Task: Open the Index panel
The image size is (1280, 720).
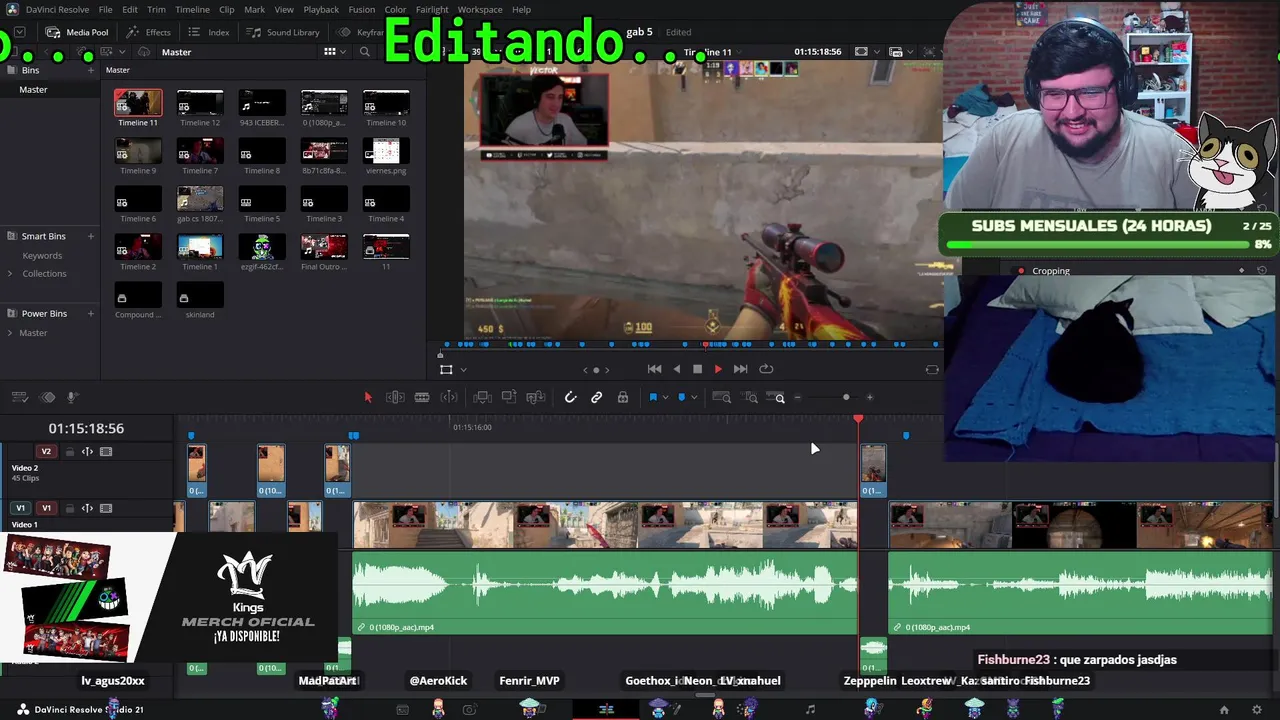Action: point(208,32)
